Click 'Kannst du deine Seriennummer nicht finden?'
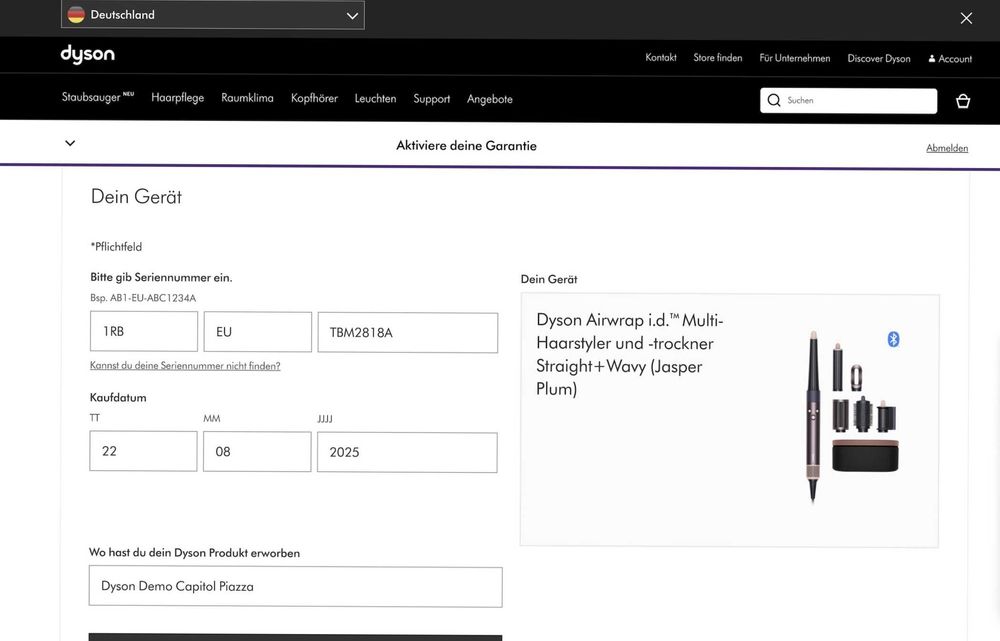 point(185,365)
